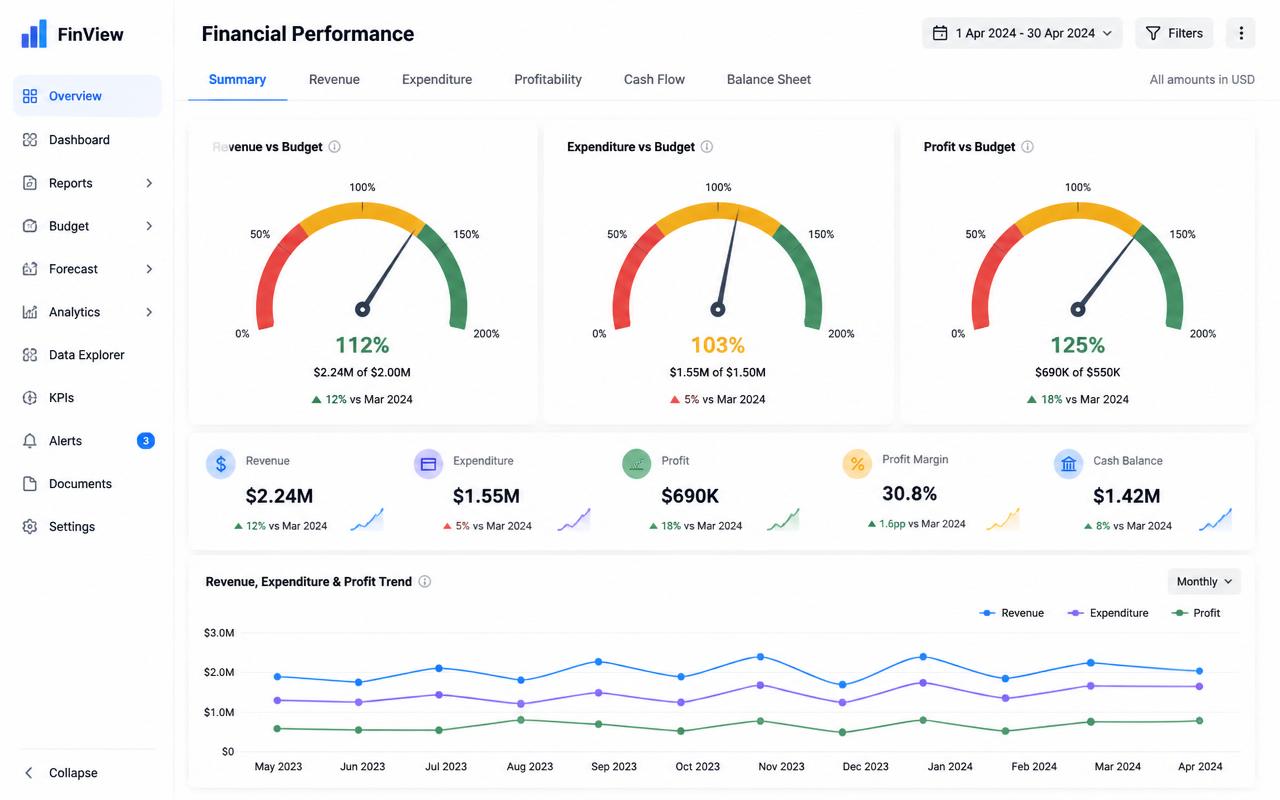
Task: Click info icon next to Profit vs Budget
Action: (x=1027, y=147)
